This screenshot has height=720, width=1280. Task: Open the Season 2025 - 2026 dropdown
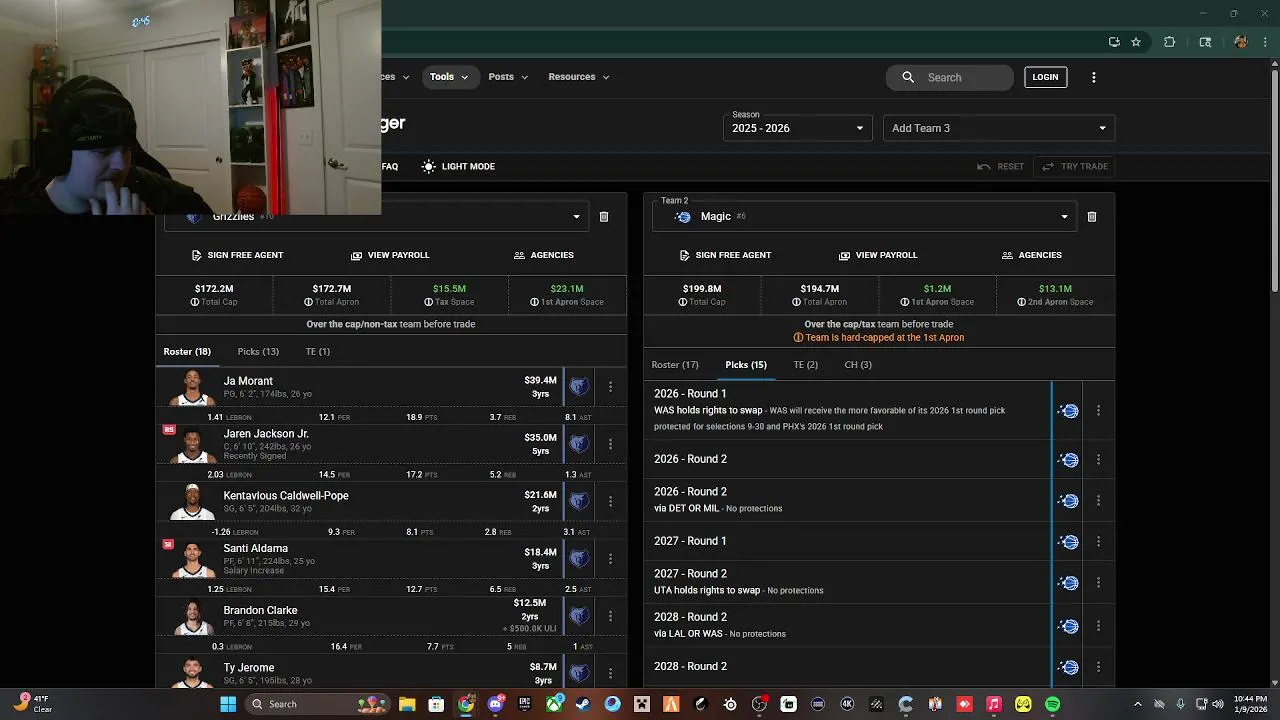[798, 128]
